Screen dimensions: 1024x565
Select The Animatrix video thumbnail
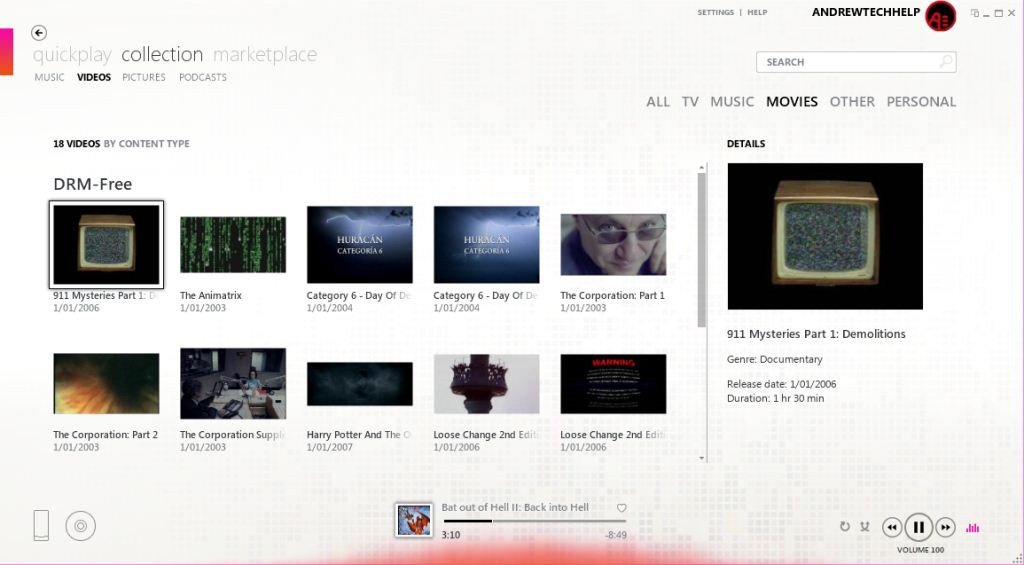pos(233,245)
